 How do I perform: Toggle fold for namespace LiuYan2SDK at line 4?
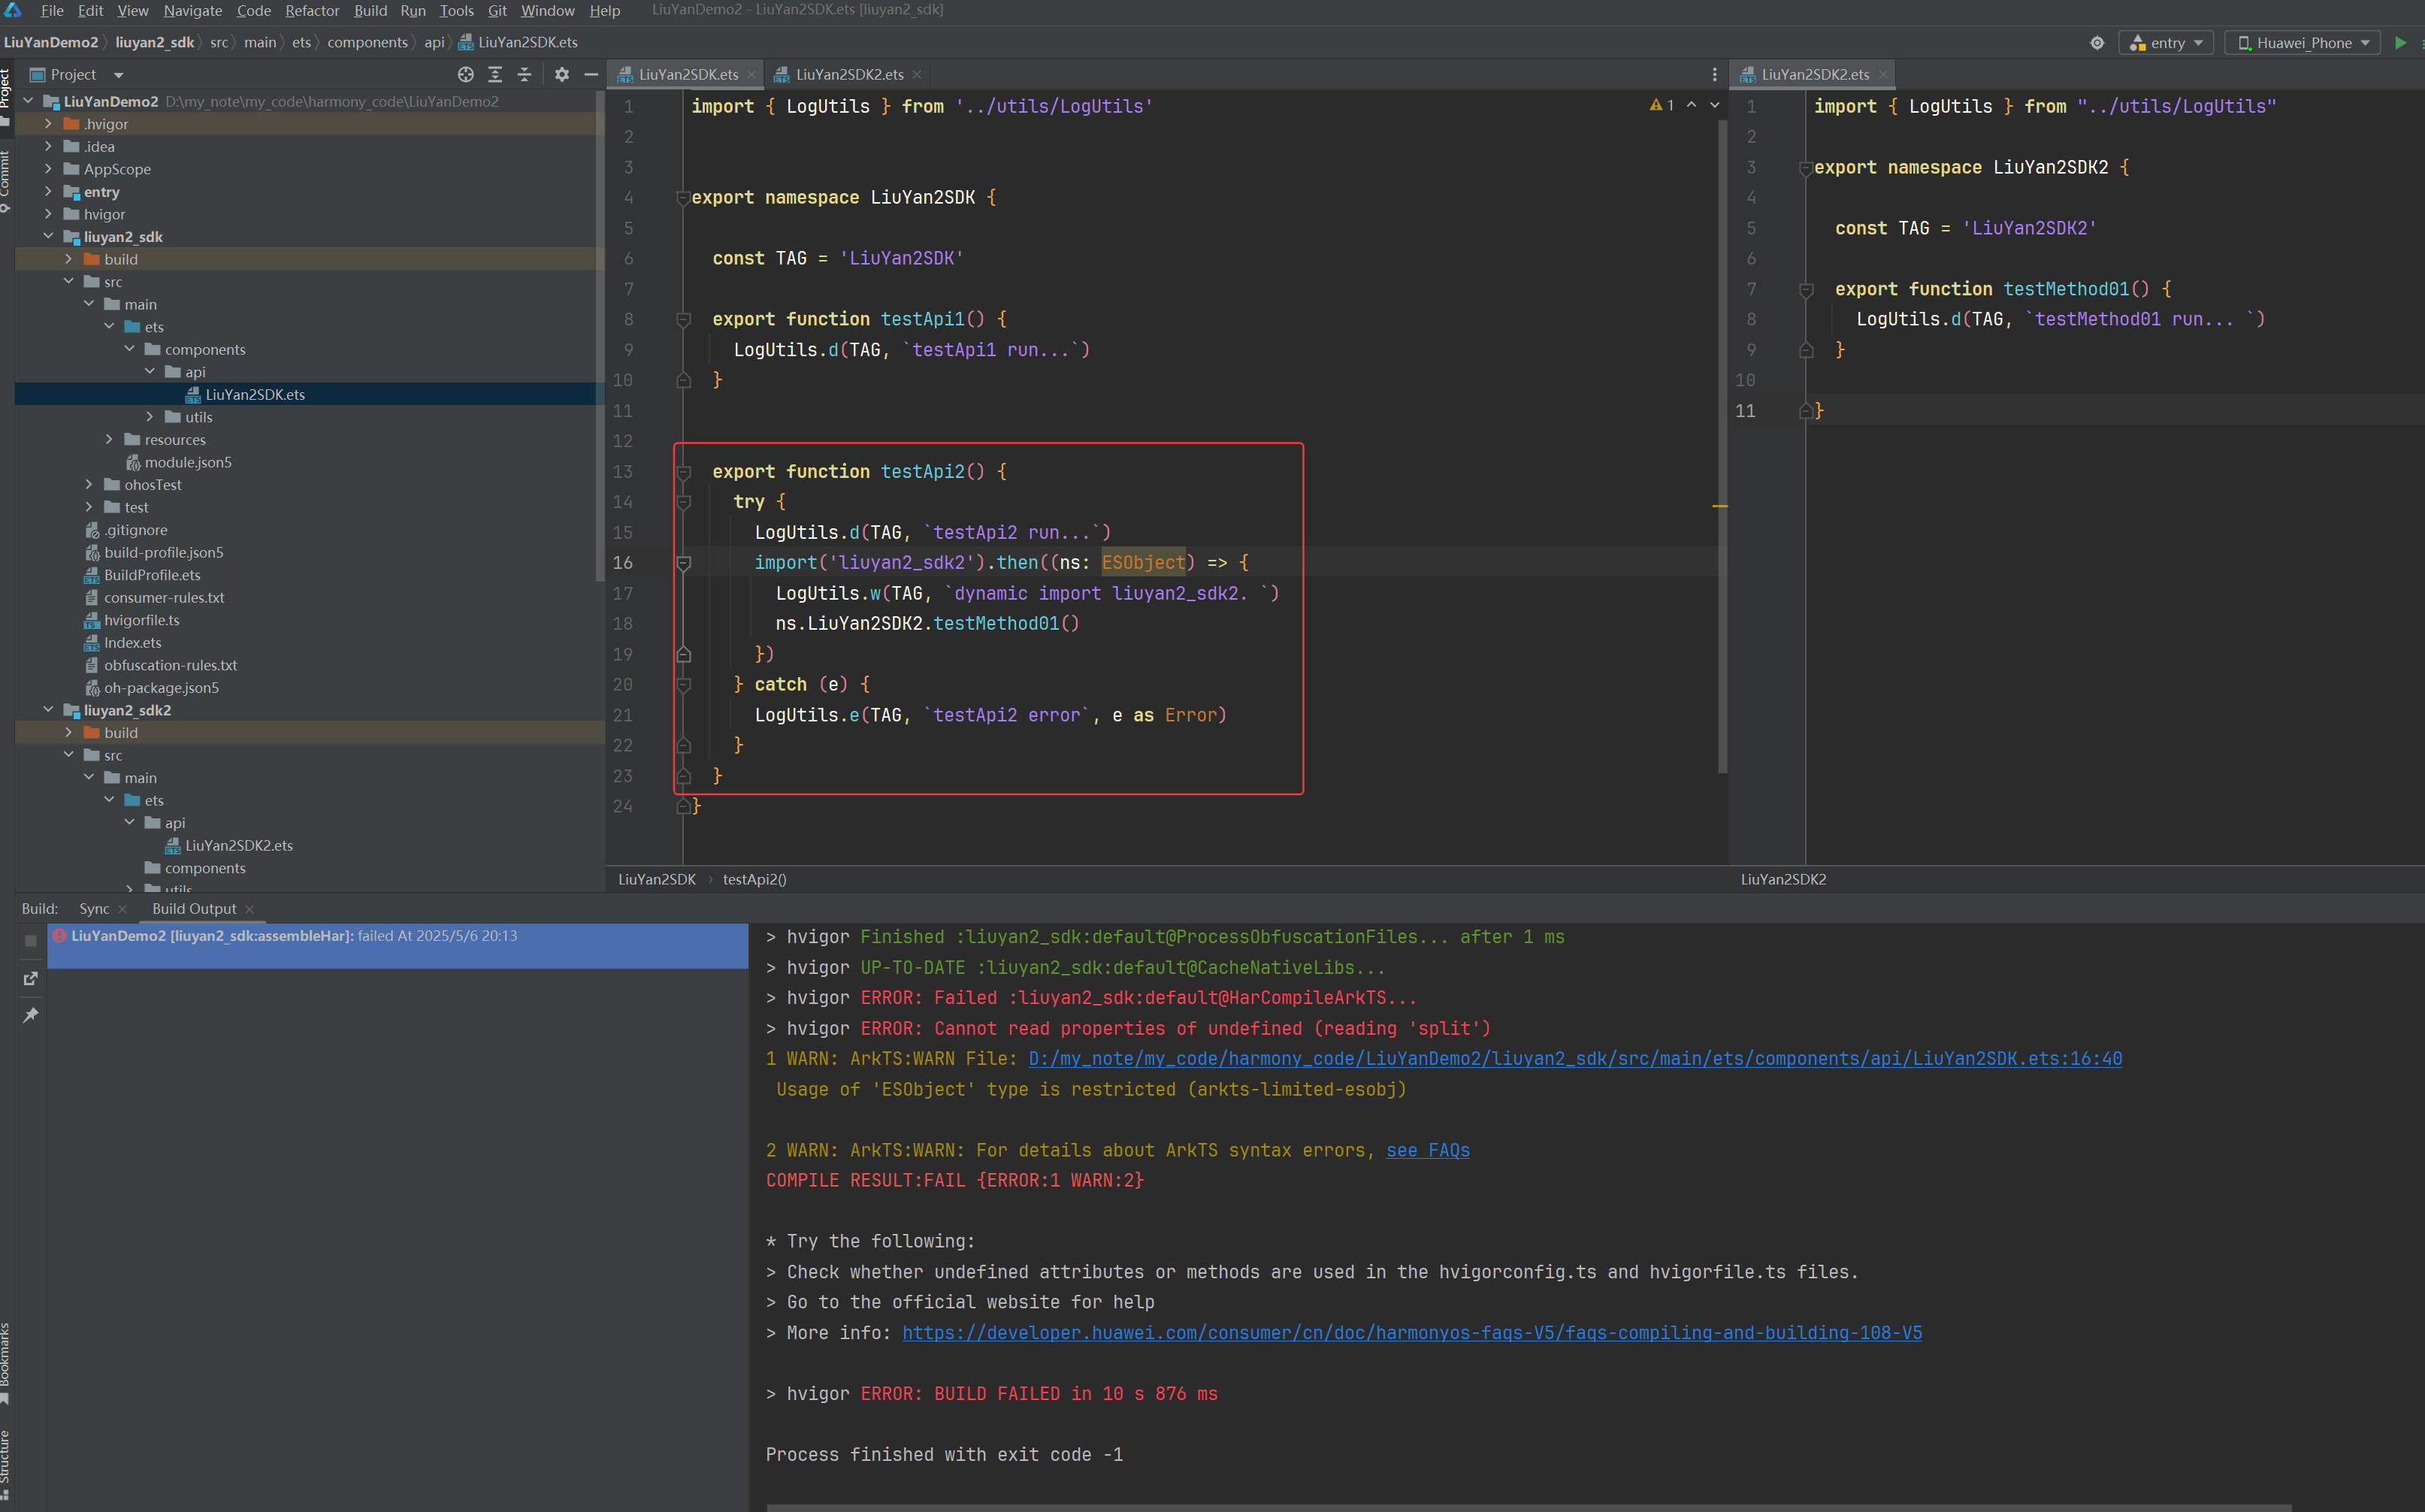coord(683,198)
